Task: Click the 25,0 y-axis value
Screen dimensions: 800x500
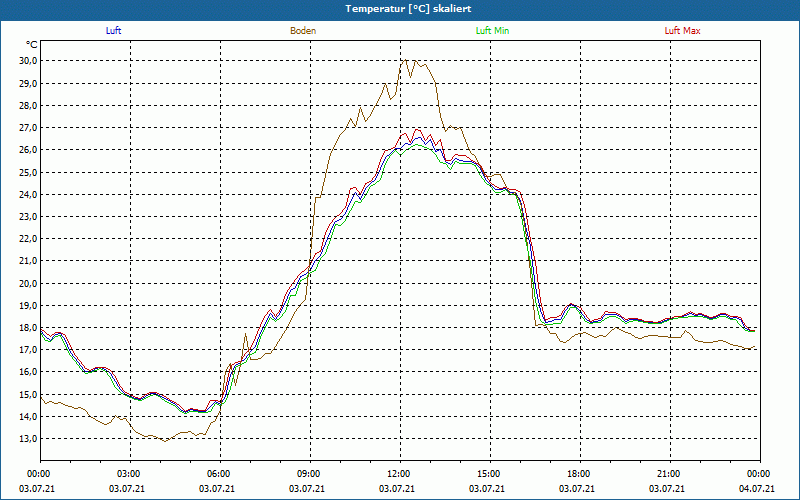Action: 29,172
